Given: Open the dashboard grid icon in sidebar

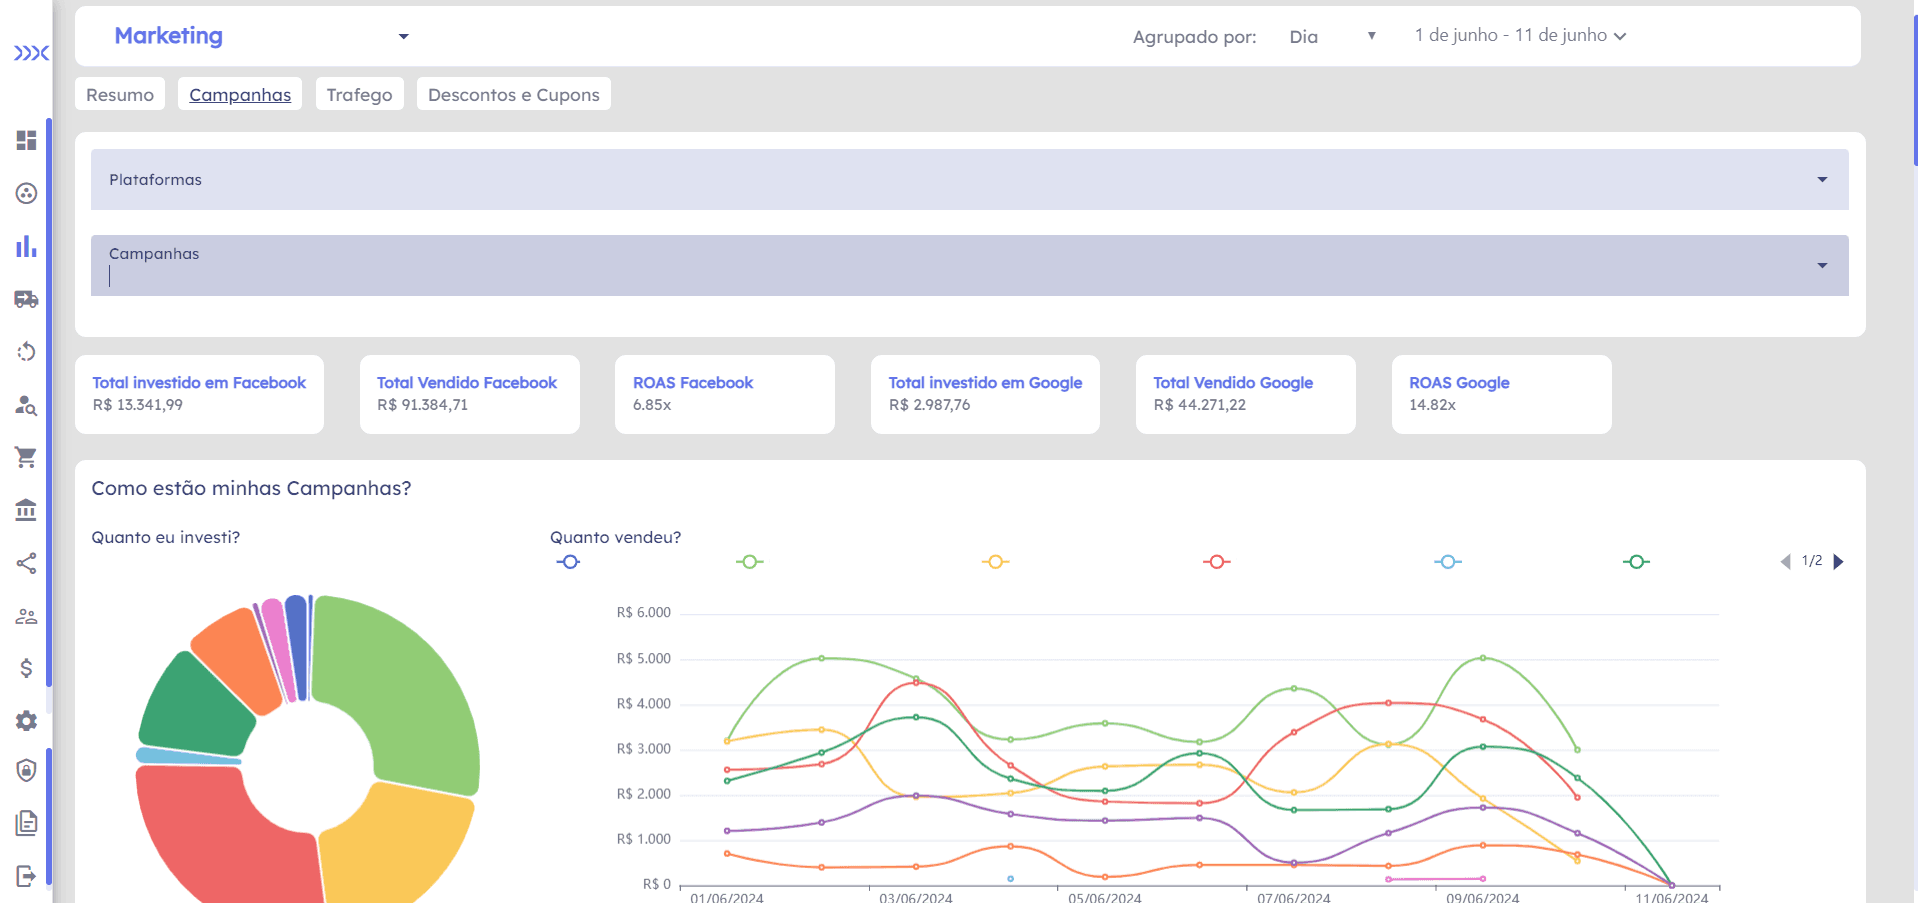Looking at the screenshot, I should point(26,140).
